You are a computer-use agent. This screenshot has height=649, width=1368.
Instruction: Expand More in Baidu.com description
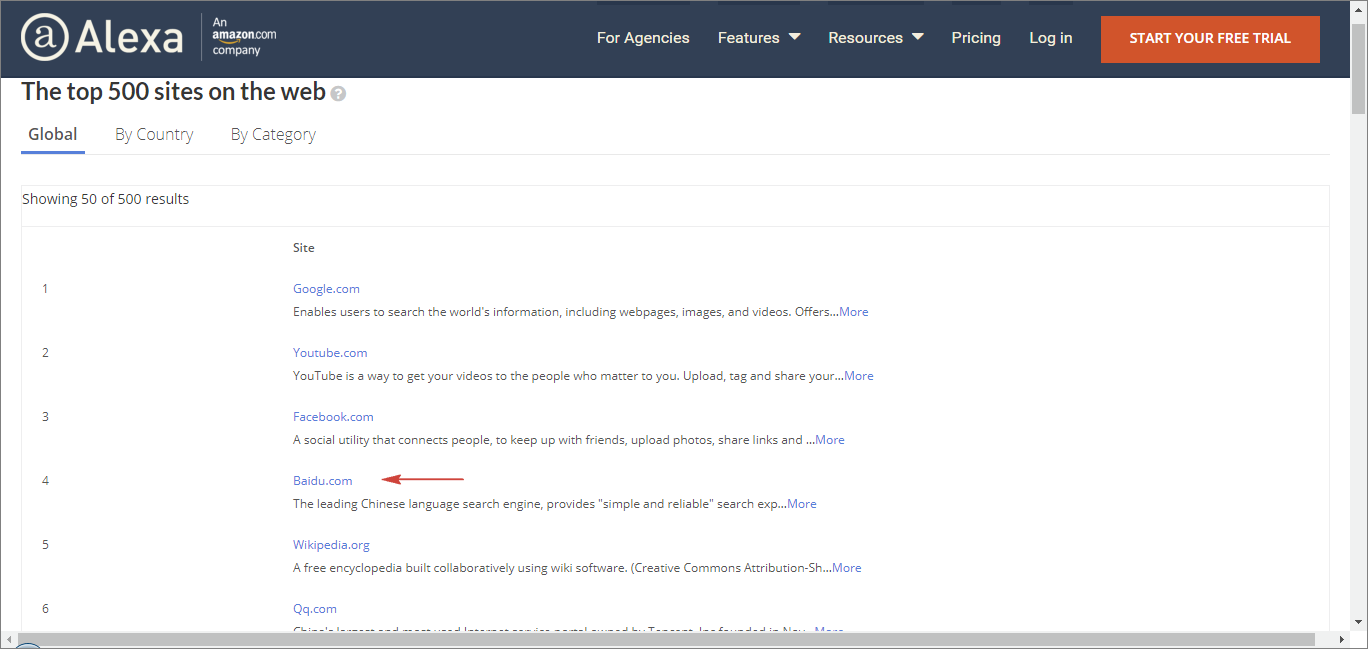coord(802,504)
